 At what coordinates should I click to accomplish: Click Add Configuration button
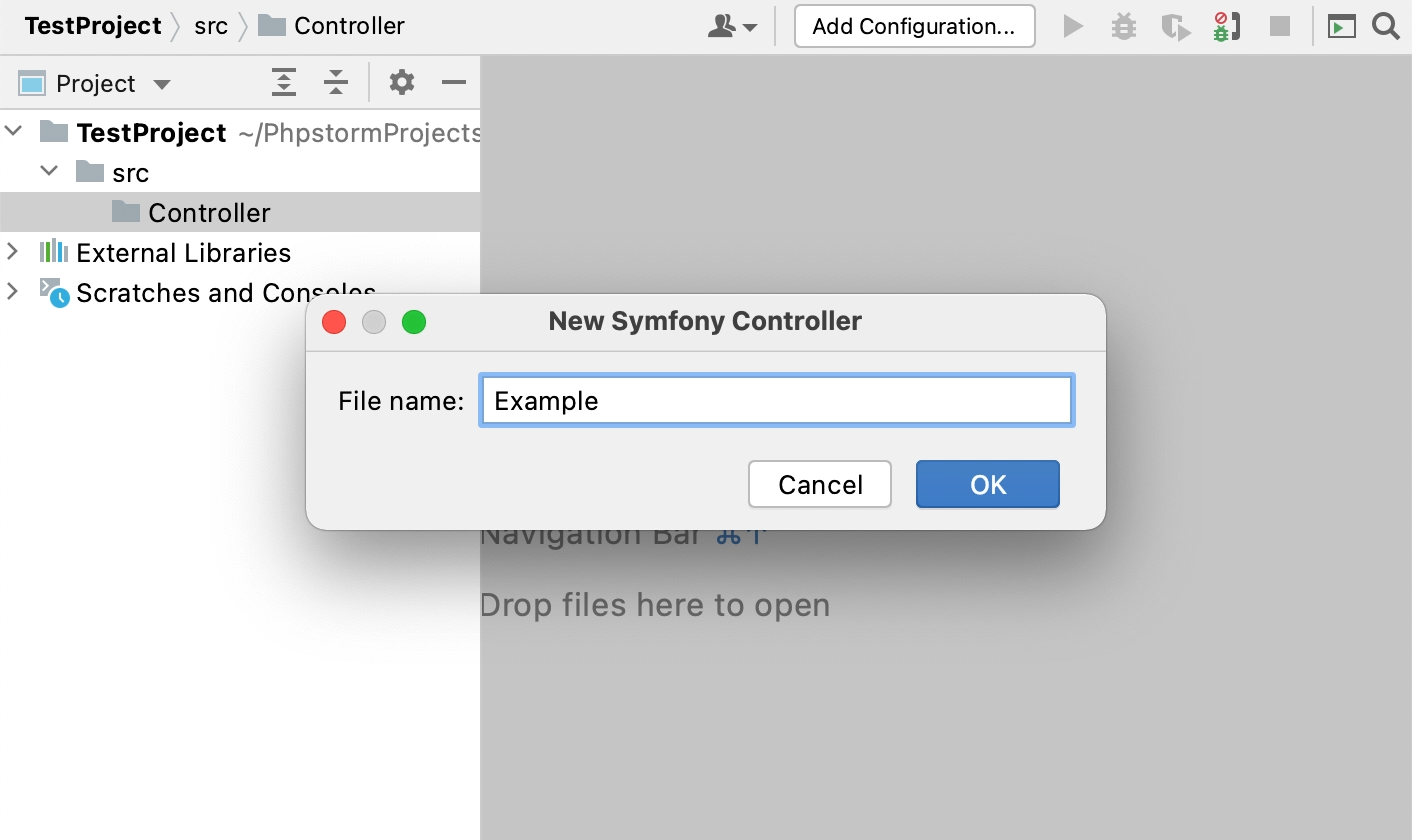coord(914,26)
